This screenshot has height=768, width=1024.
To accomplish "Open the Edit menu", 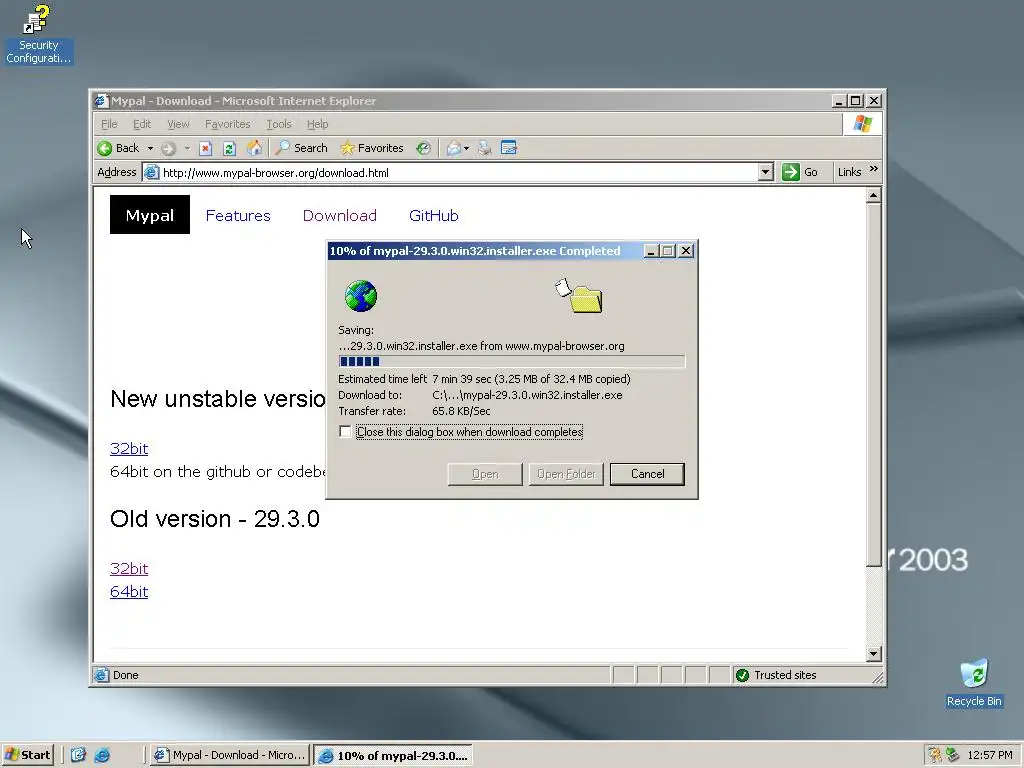I will pos(142,124).
